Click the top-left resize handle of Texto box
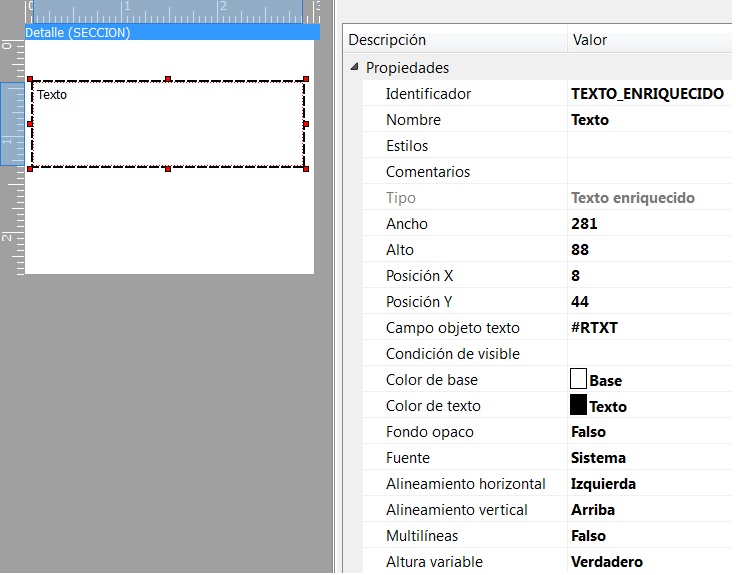Screen dimensions: 736x575 31,79
